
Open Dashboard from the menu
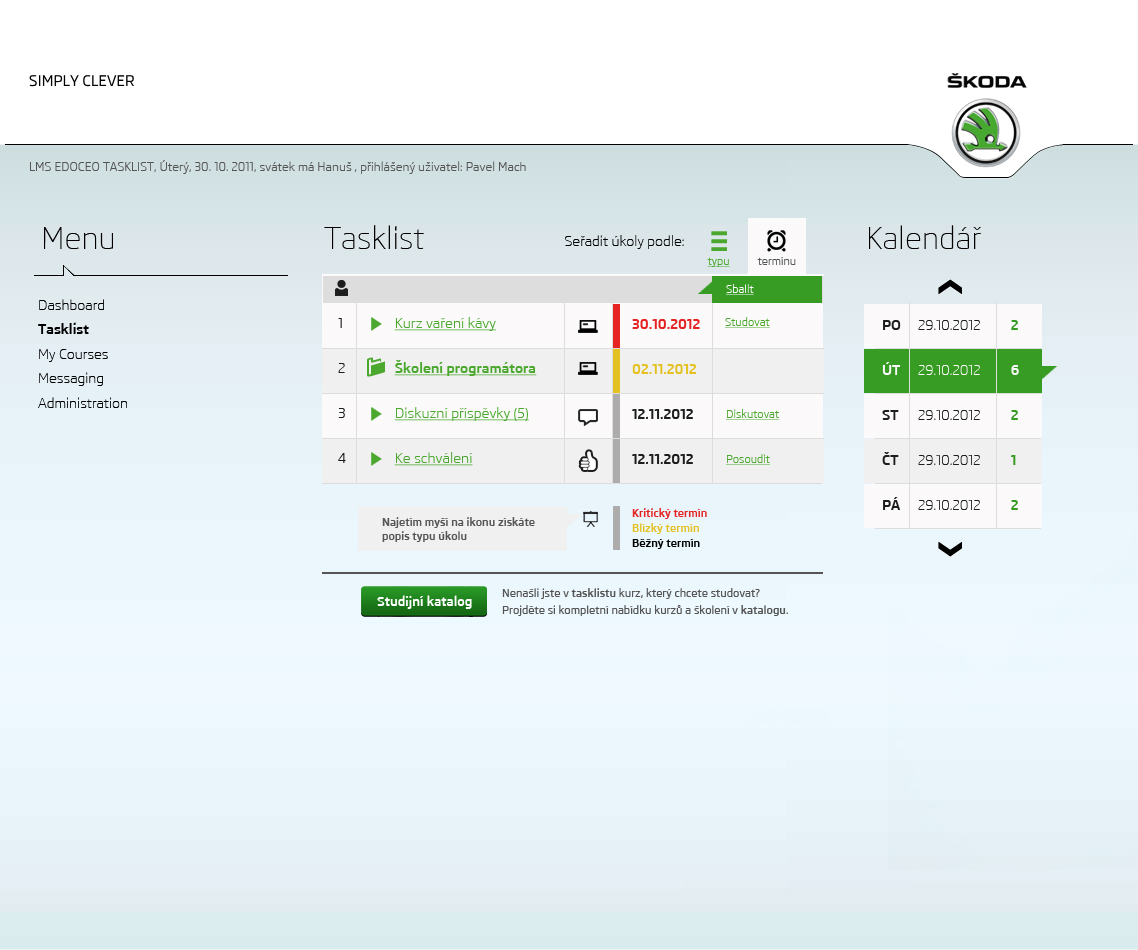tap(71, 305)
